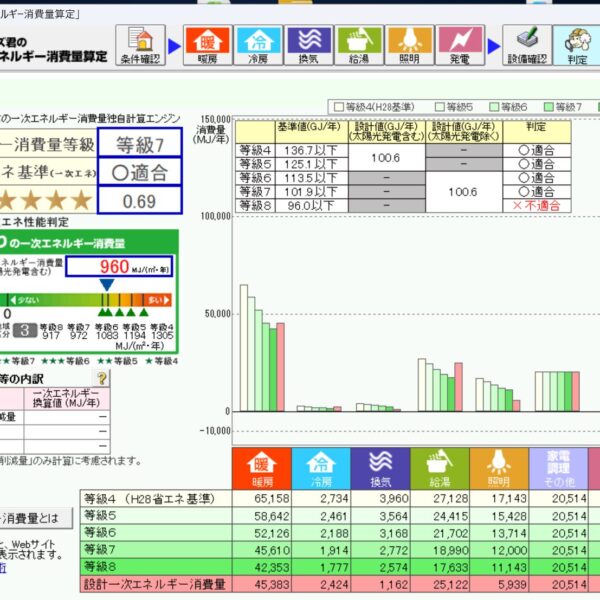
Task: Click the 設計一次エネルギー消費量 row label
Action: [156, 584]
